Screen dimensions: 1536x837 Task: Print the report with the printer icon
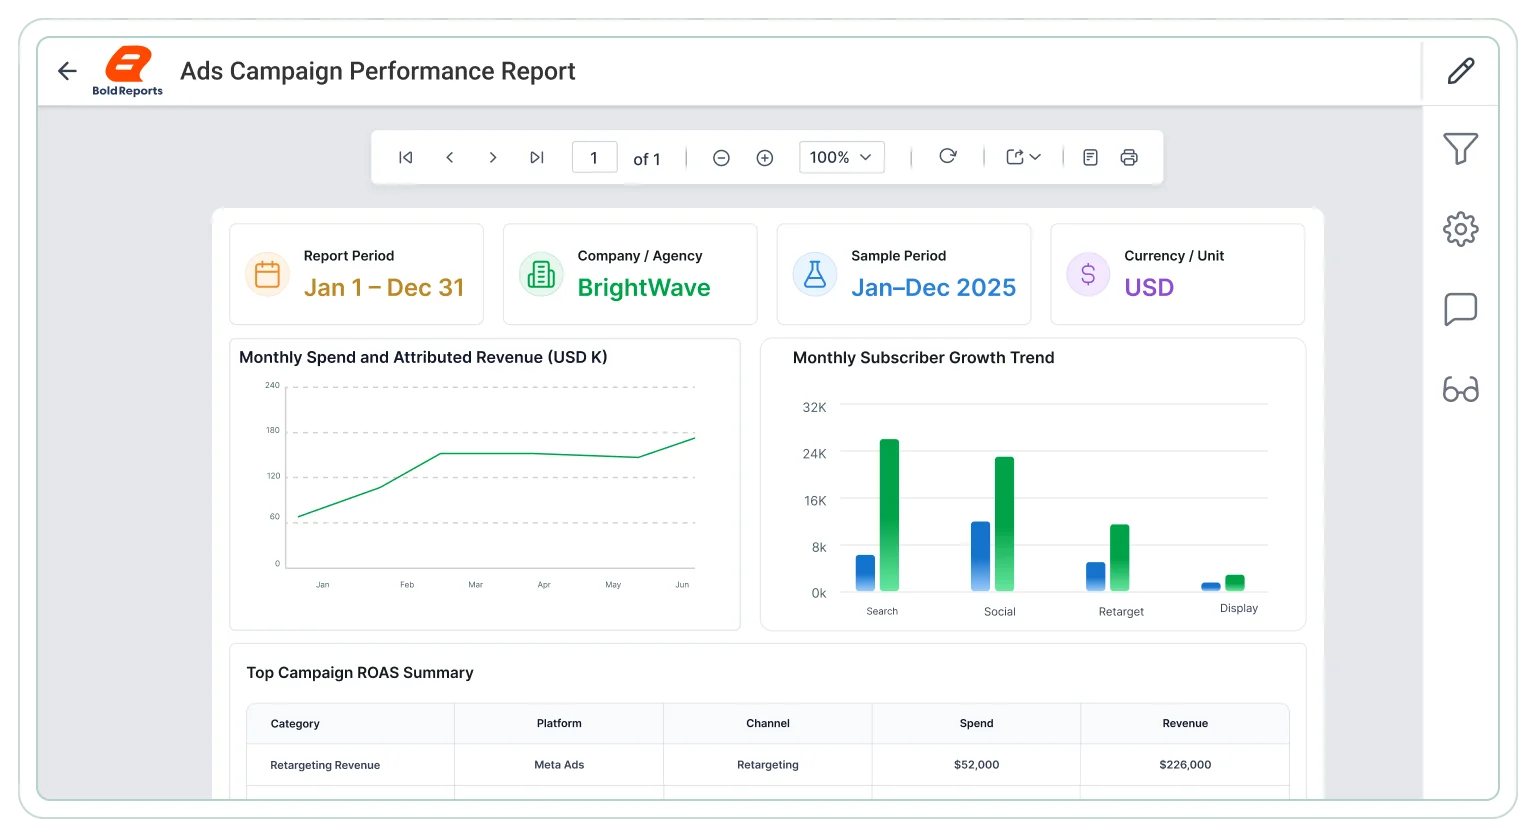(1129, 157)
